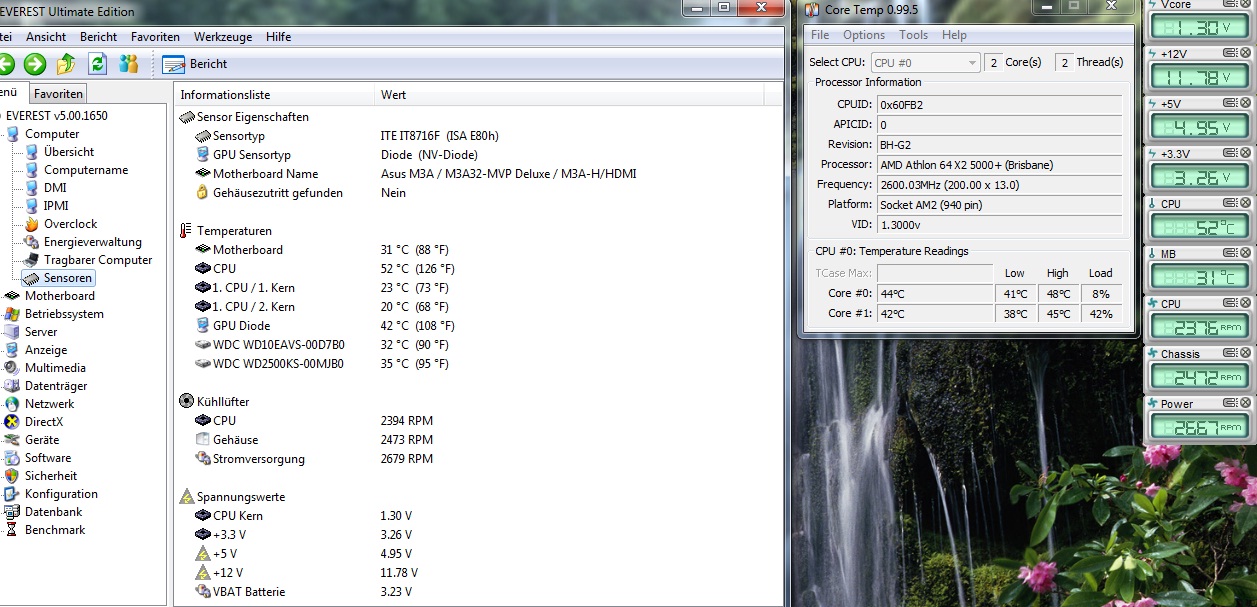This screenshot has width=1257, height=607.
Task: Open the Werkzeuge menu
Action: [x=223, y=37]
